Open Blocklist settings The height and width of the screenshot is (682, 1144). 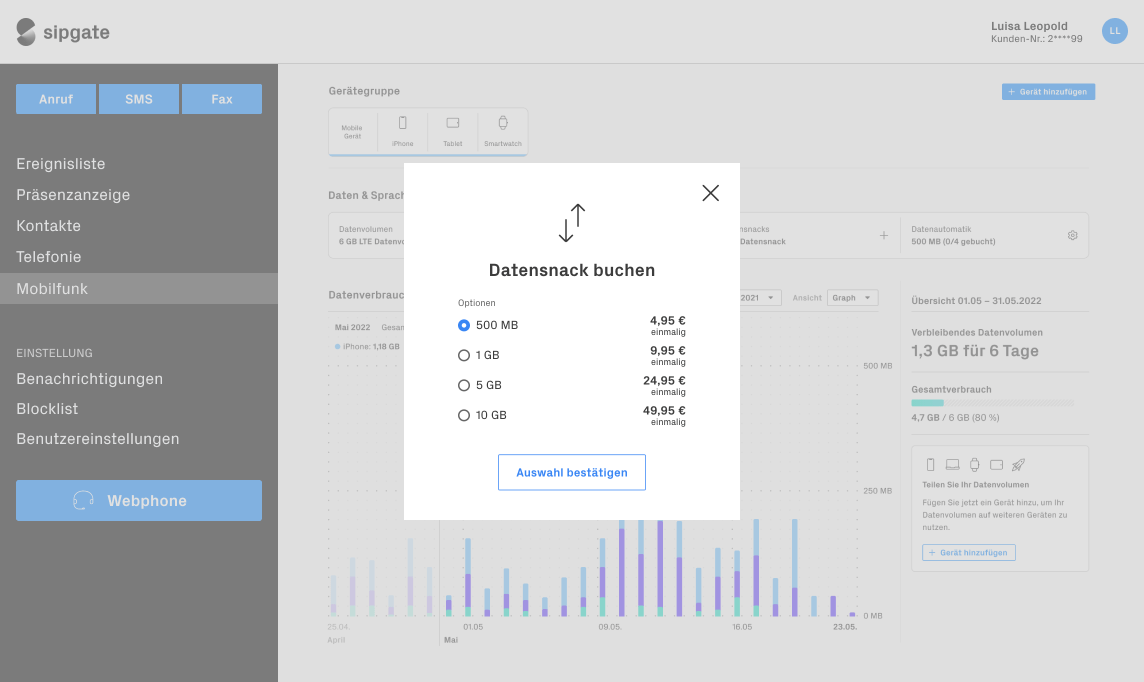pyautogui.click(x=47, y=409)
